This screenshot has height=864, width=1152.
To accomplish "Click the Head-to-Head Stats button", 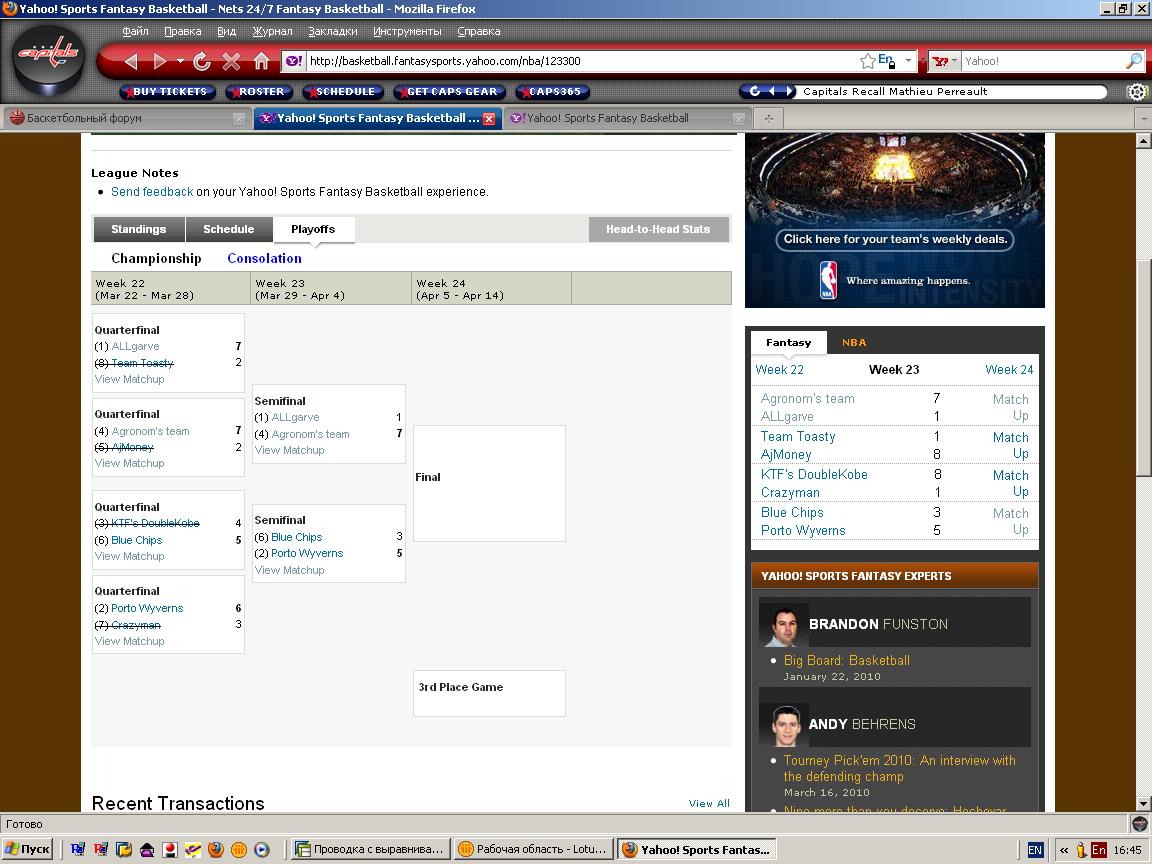I will [x=658, y=229].
